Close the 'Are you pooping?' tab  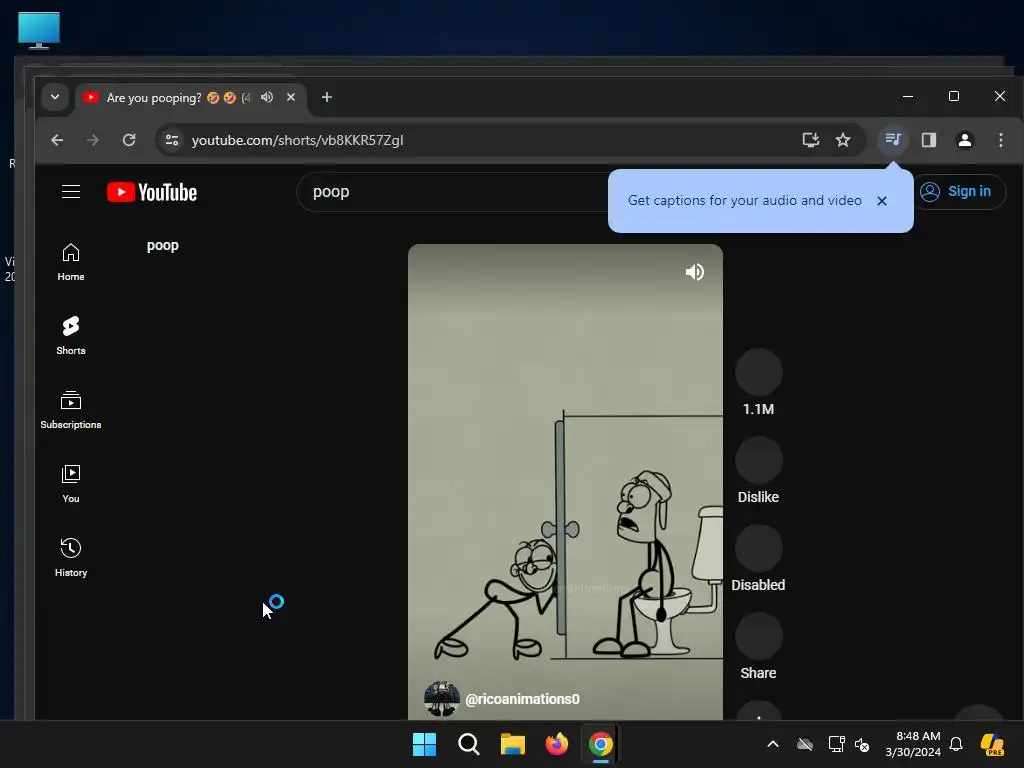coord(291,97)
